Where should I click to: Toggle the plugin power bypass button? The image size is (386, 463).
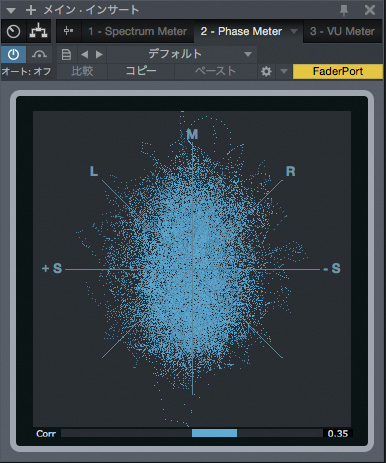click(x=13, y=54)
